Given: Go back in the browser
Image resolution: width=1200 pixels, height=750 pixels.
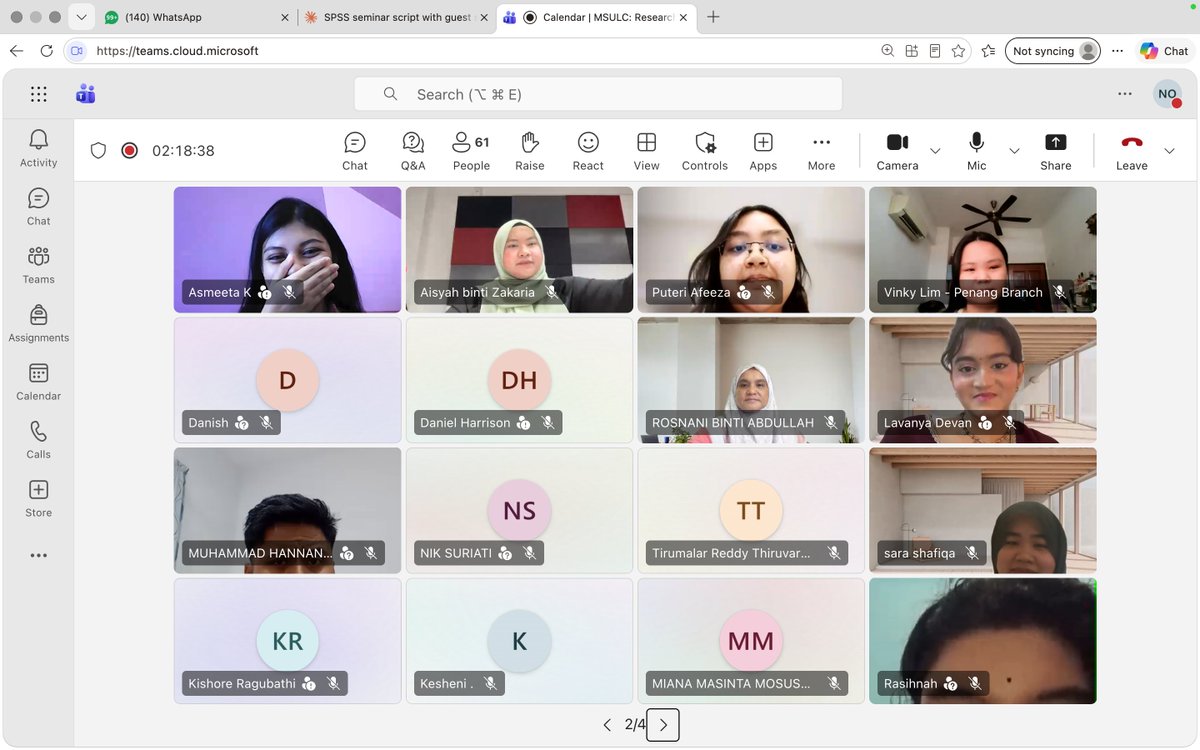Looking at the screenshot, I should (16, 51).
